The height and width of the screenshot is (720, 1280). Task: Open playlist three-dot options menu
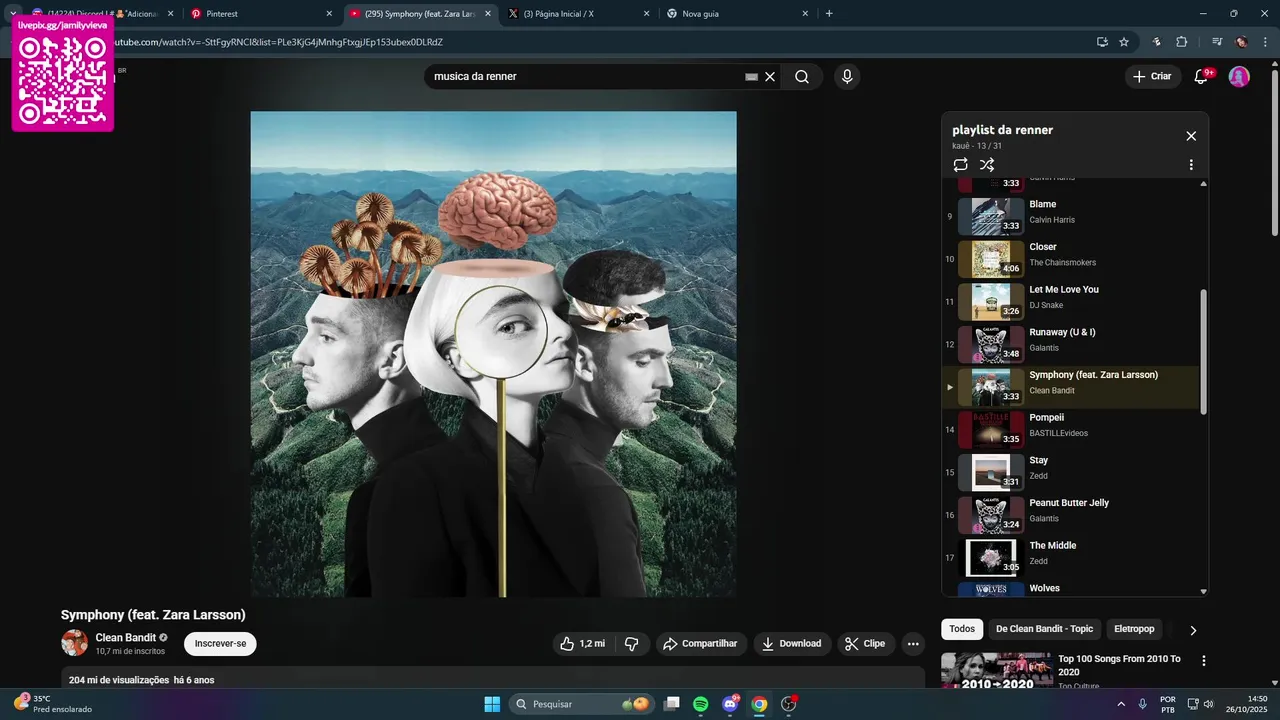click(x=1191, y=165)
